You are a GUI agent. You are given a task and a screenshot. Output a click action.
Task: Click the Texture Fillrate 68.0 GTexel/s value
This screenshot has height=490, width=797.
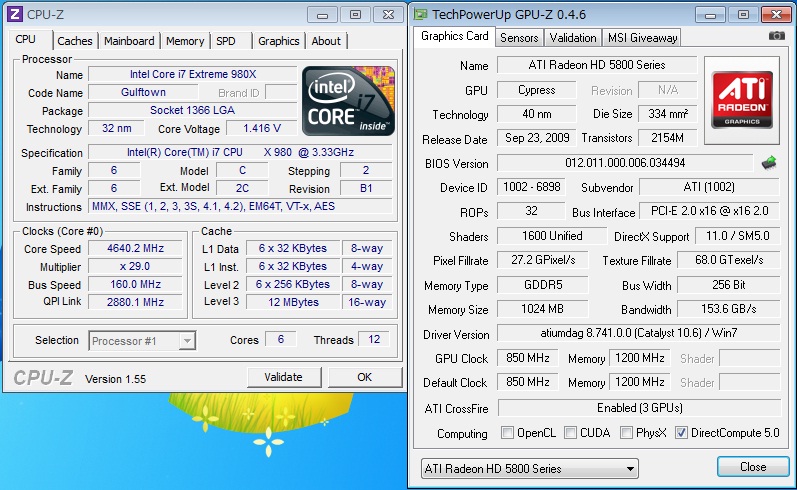(x=729, y=260)
